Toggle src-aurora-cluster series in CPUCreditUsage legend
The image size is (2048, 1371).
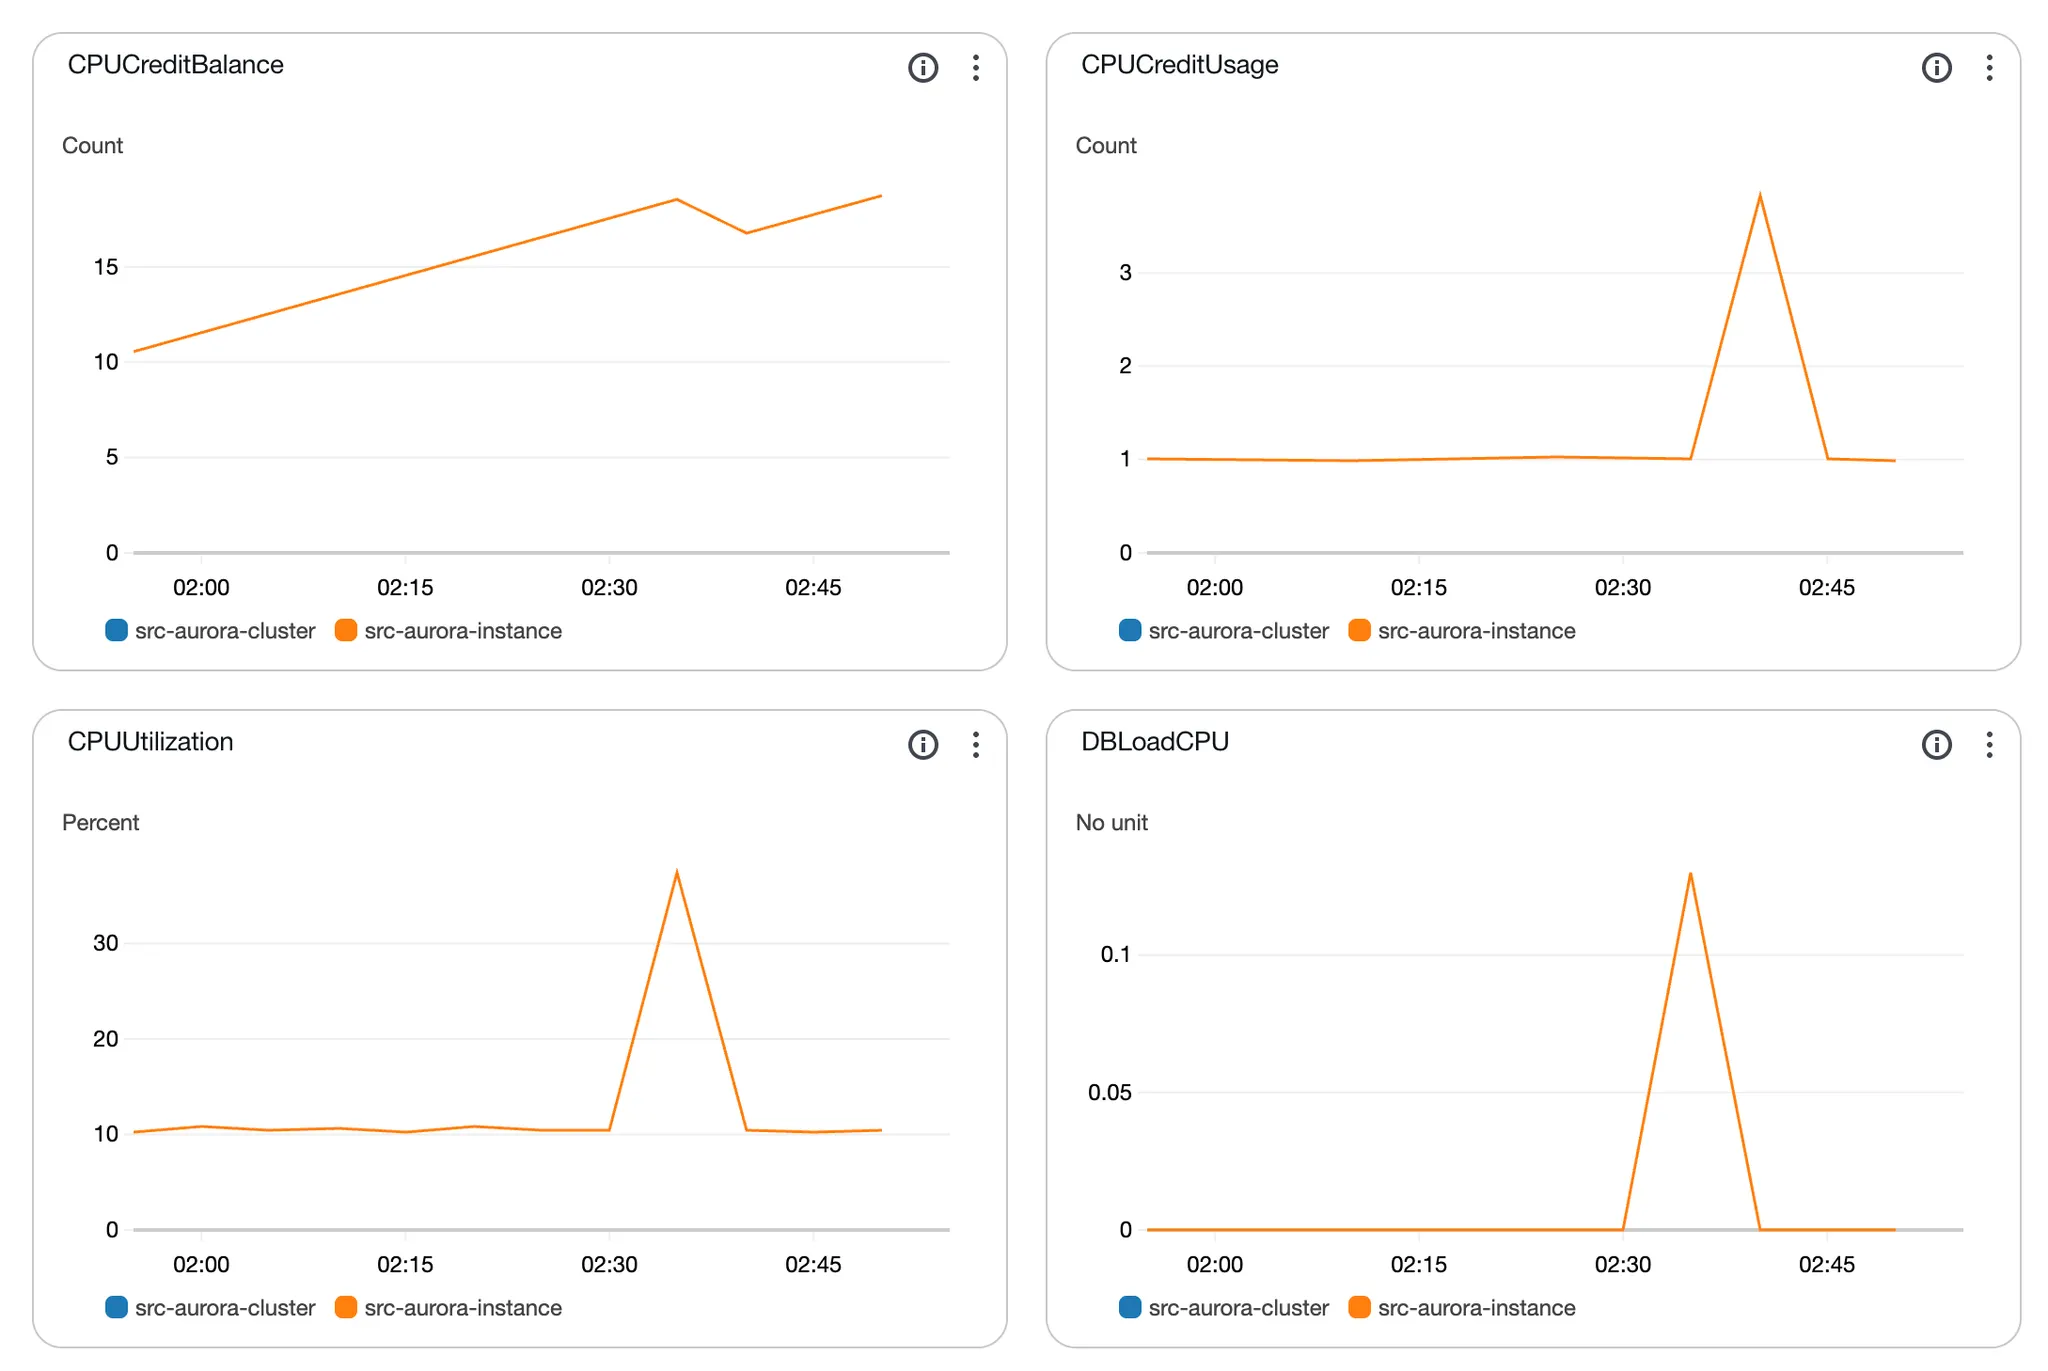pyautogui.click(x=1238, y=631)
